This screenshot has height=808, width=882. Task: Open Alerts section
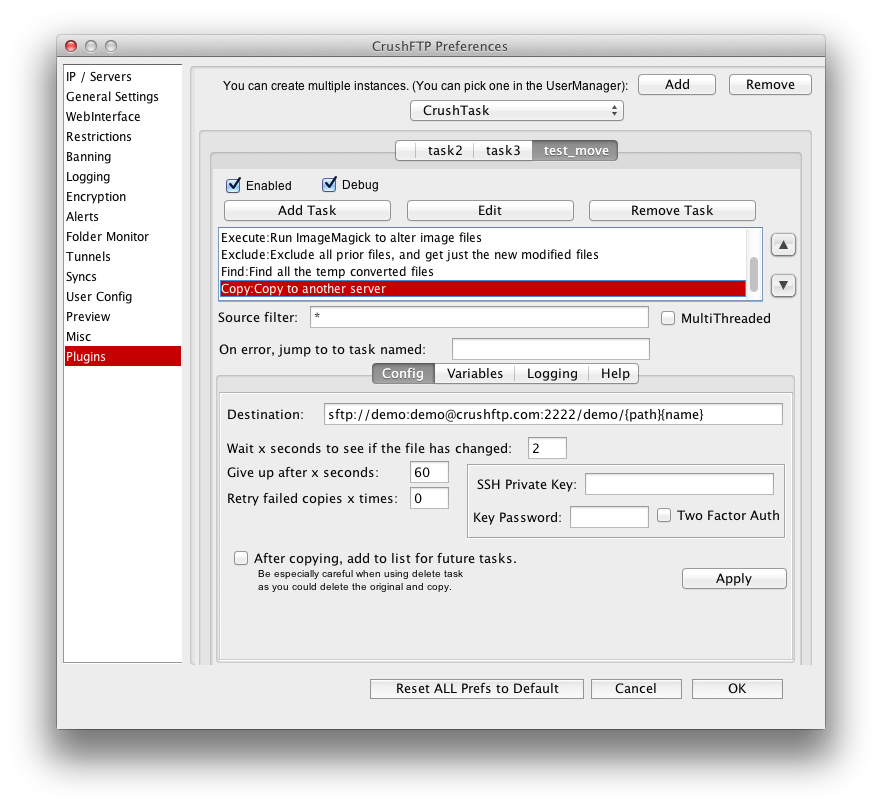pos(123,217)
